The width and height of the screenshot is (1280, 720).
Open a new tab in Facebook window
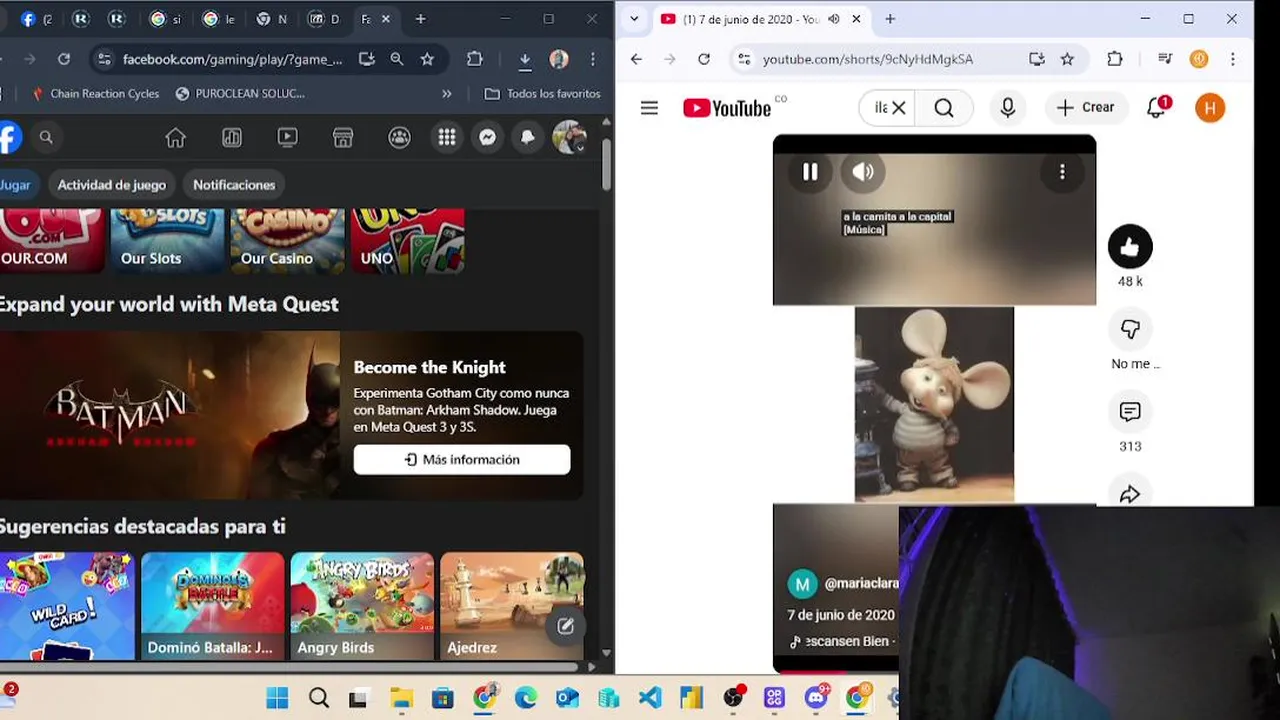pos(420,19)
